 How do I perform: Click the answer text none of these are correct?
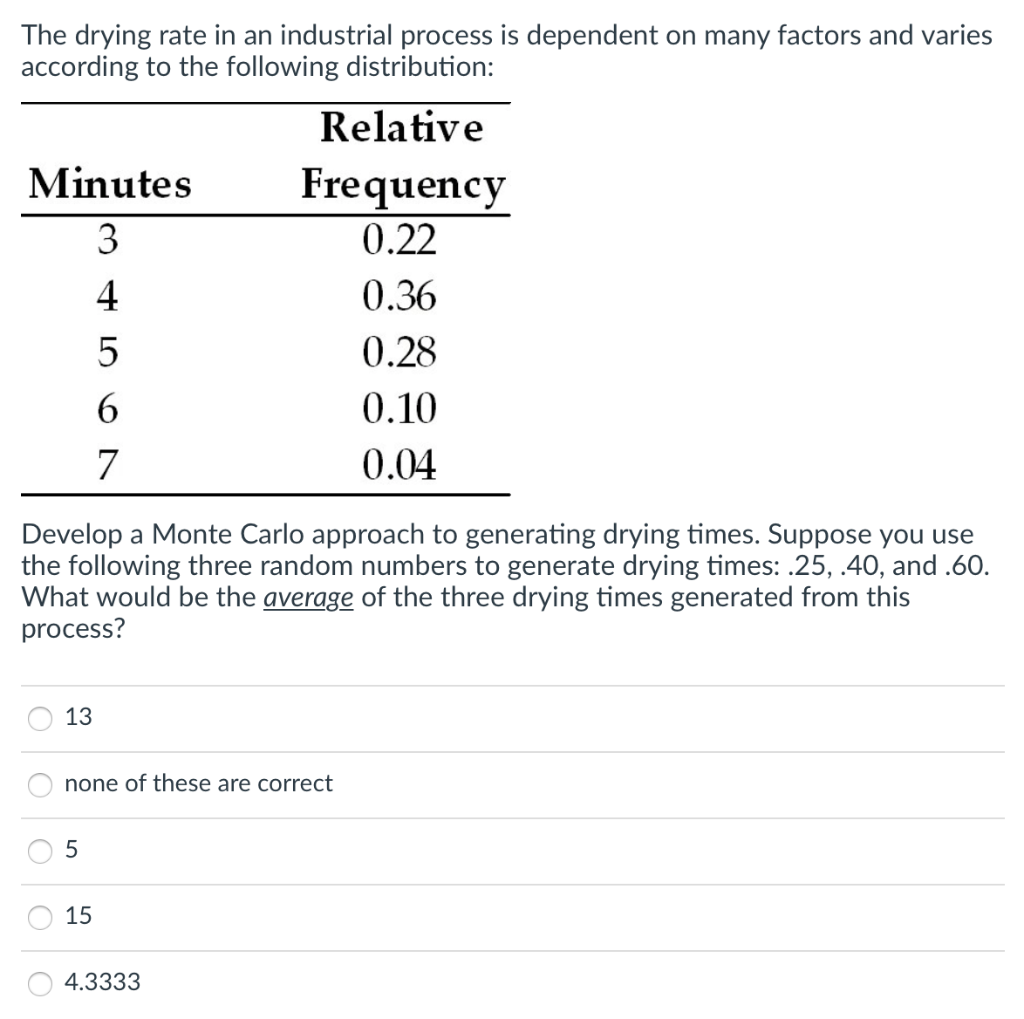point(196,784)
